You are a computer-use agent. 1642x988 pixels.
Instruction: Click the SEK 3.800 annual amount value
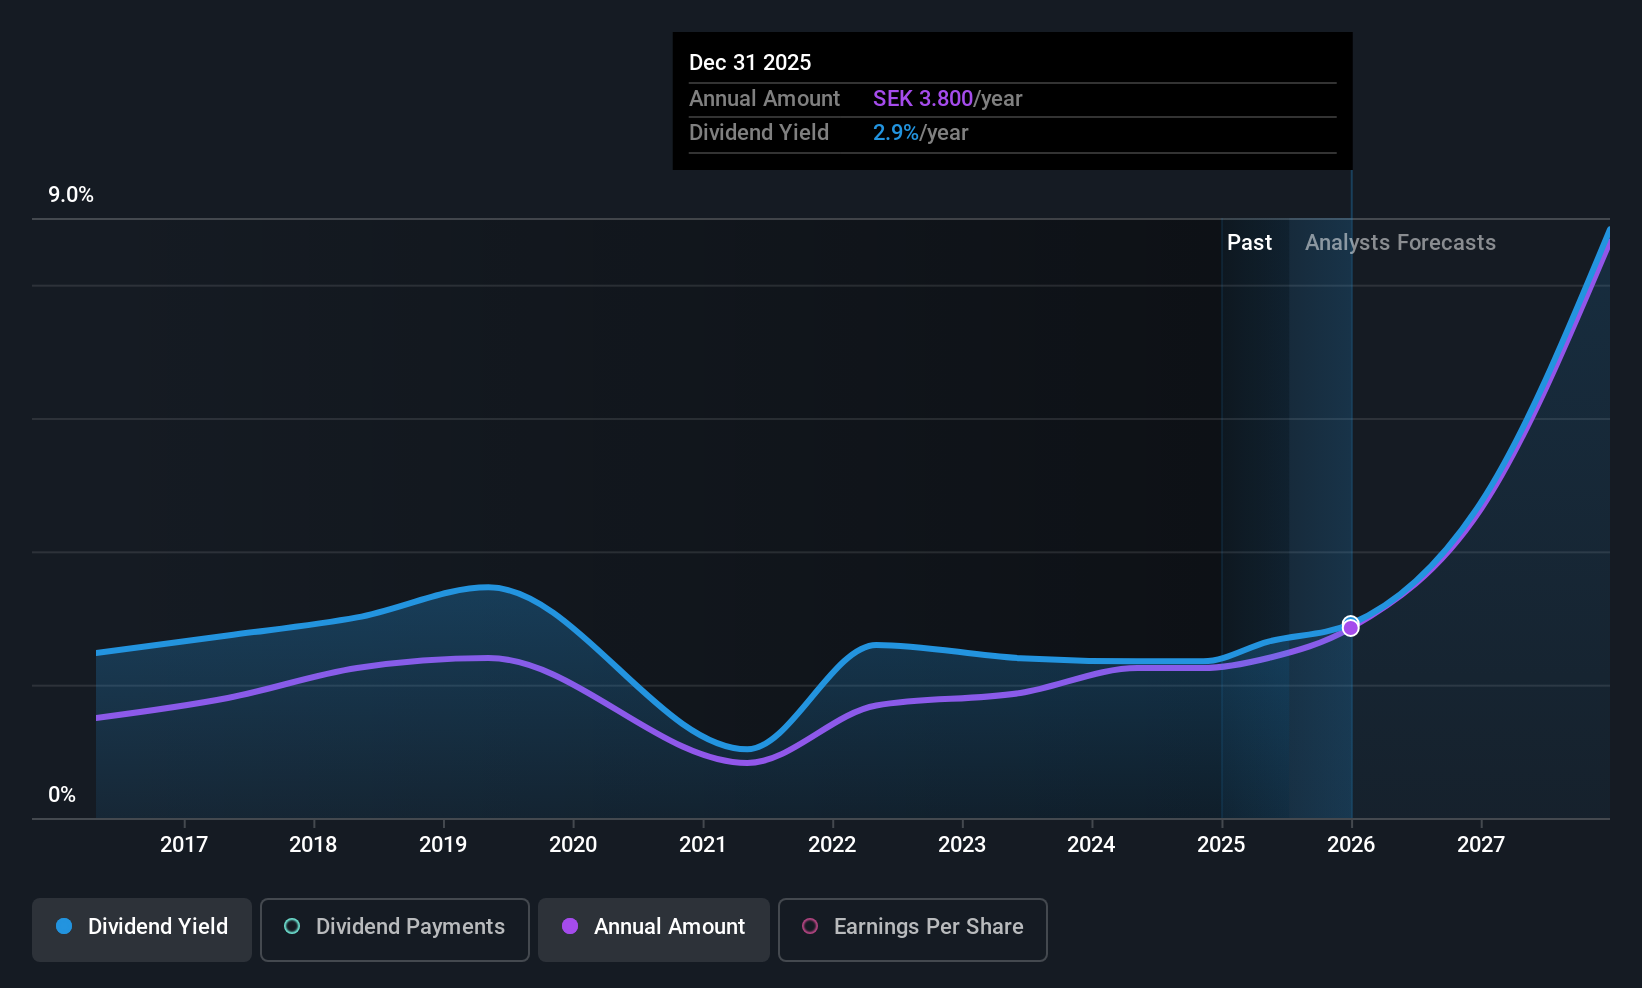pyautogui.click(x=922, y=99)
